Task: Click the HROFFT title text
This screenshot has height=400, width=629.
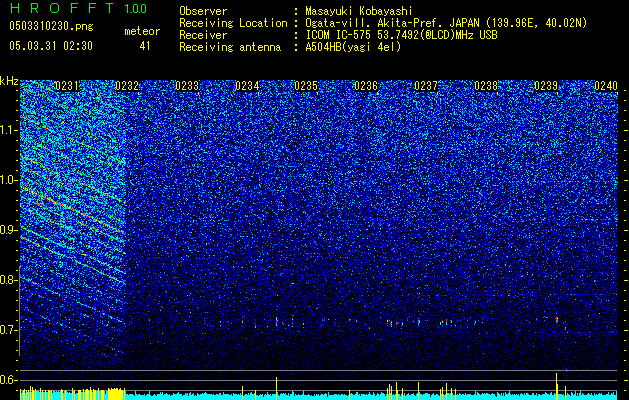Action: (x=62, y=8)
